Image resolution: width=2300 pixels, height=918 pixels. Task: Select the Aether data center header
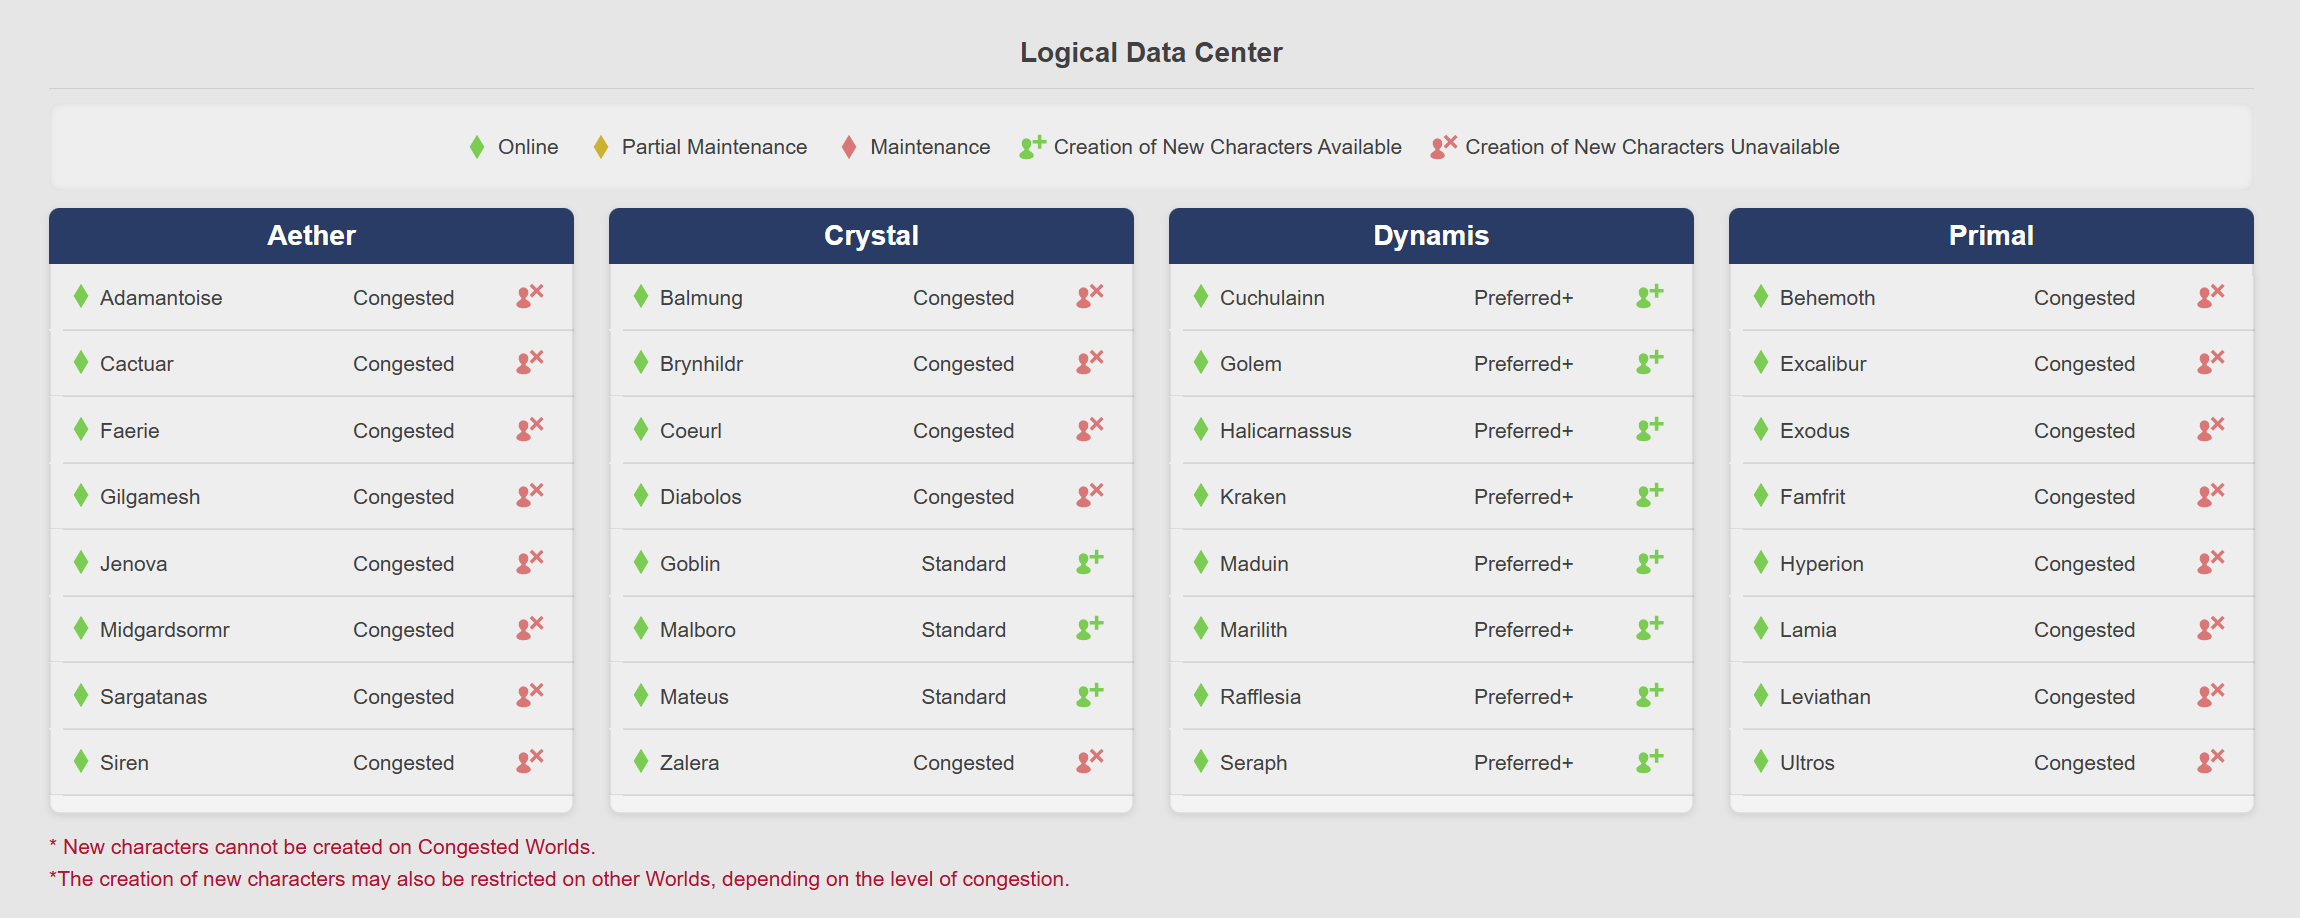point(311,236)
